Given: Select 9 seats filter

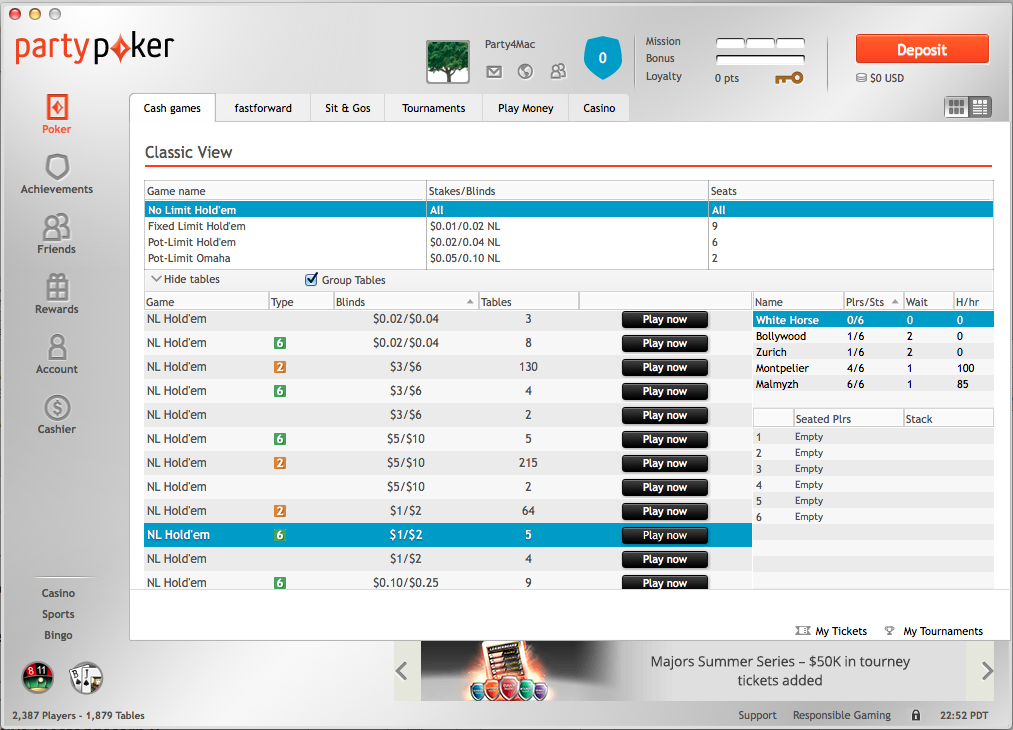Looking at the screenshot, I should (851, 226).
